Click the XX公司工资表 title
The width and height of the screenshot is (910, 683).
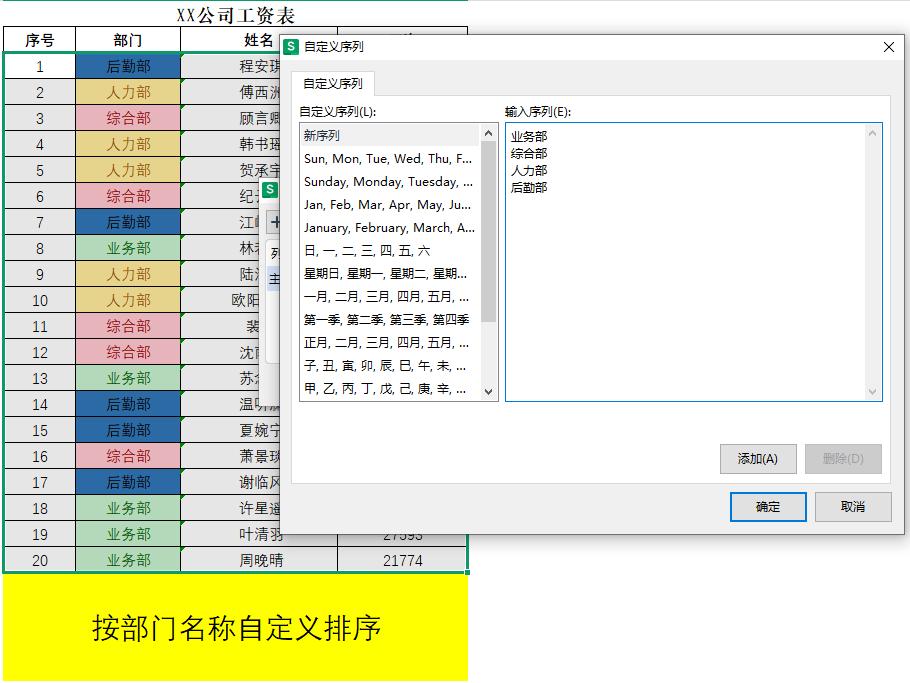pyautogui.click(x=235, y=15)
